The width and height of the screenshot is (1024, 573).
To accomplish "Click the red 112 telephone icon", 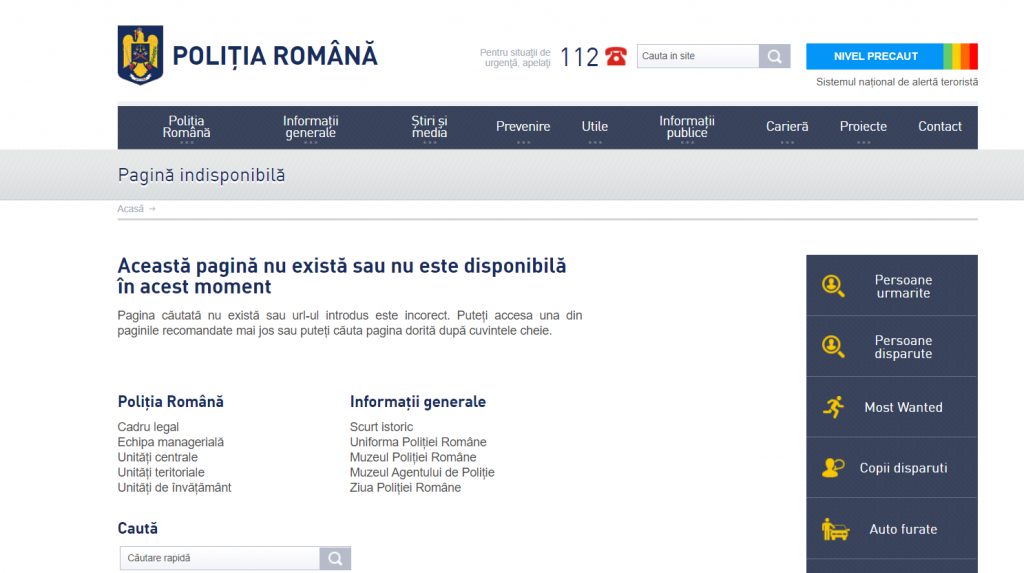I will pyautogui.click(x=615, y=57).
